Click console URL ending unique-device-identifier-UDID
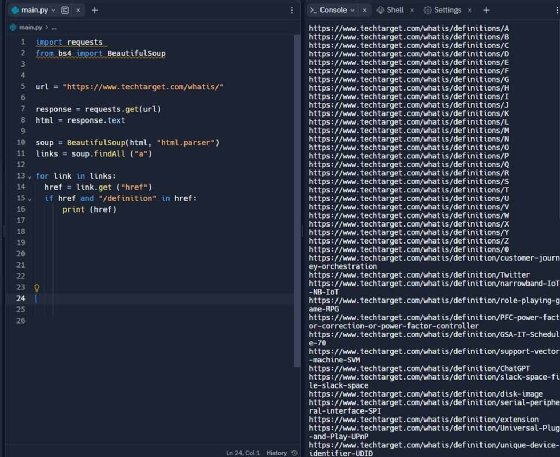This screenshot has width=560, height=457. pyautogui.click(x=434, y=449)
